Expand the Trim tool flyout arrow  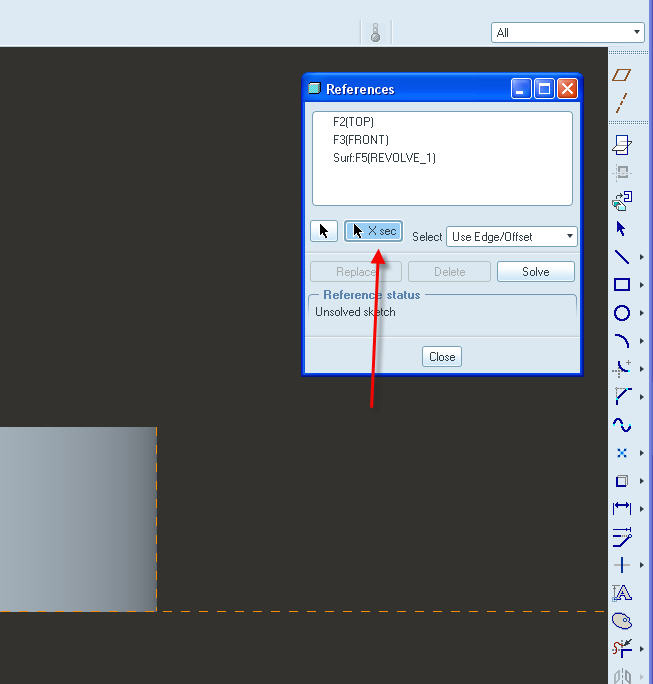click(x=642, y=649)
